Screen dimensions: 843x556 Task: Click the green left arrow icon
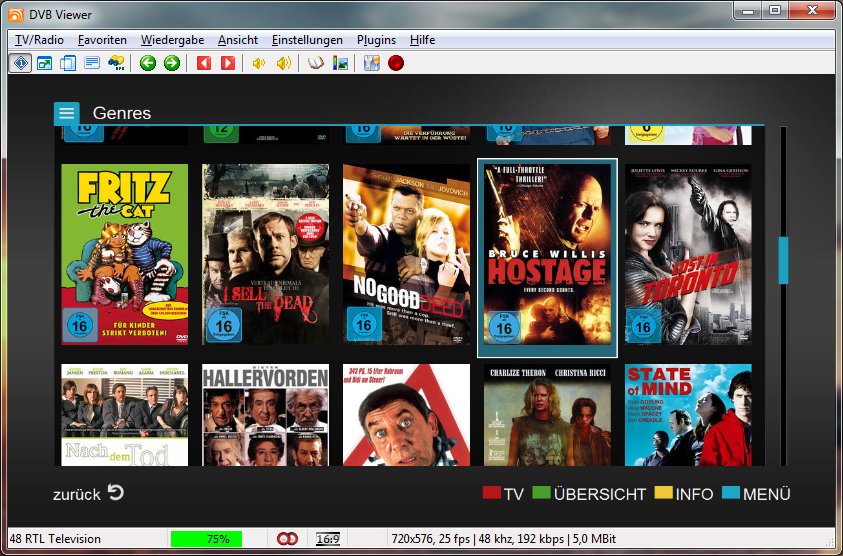coord(148,63)
